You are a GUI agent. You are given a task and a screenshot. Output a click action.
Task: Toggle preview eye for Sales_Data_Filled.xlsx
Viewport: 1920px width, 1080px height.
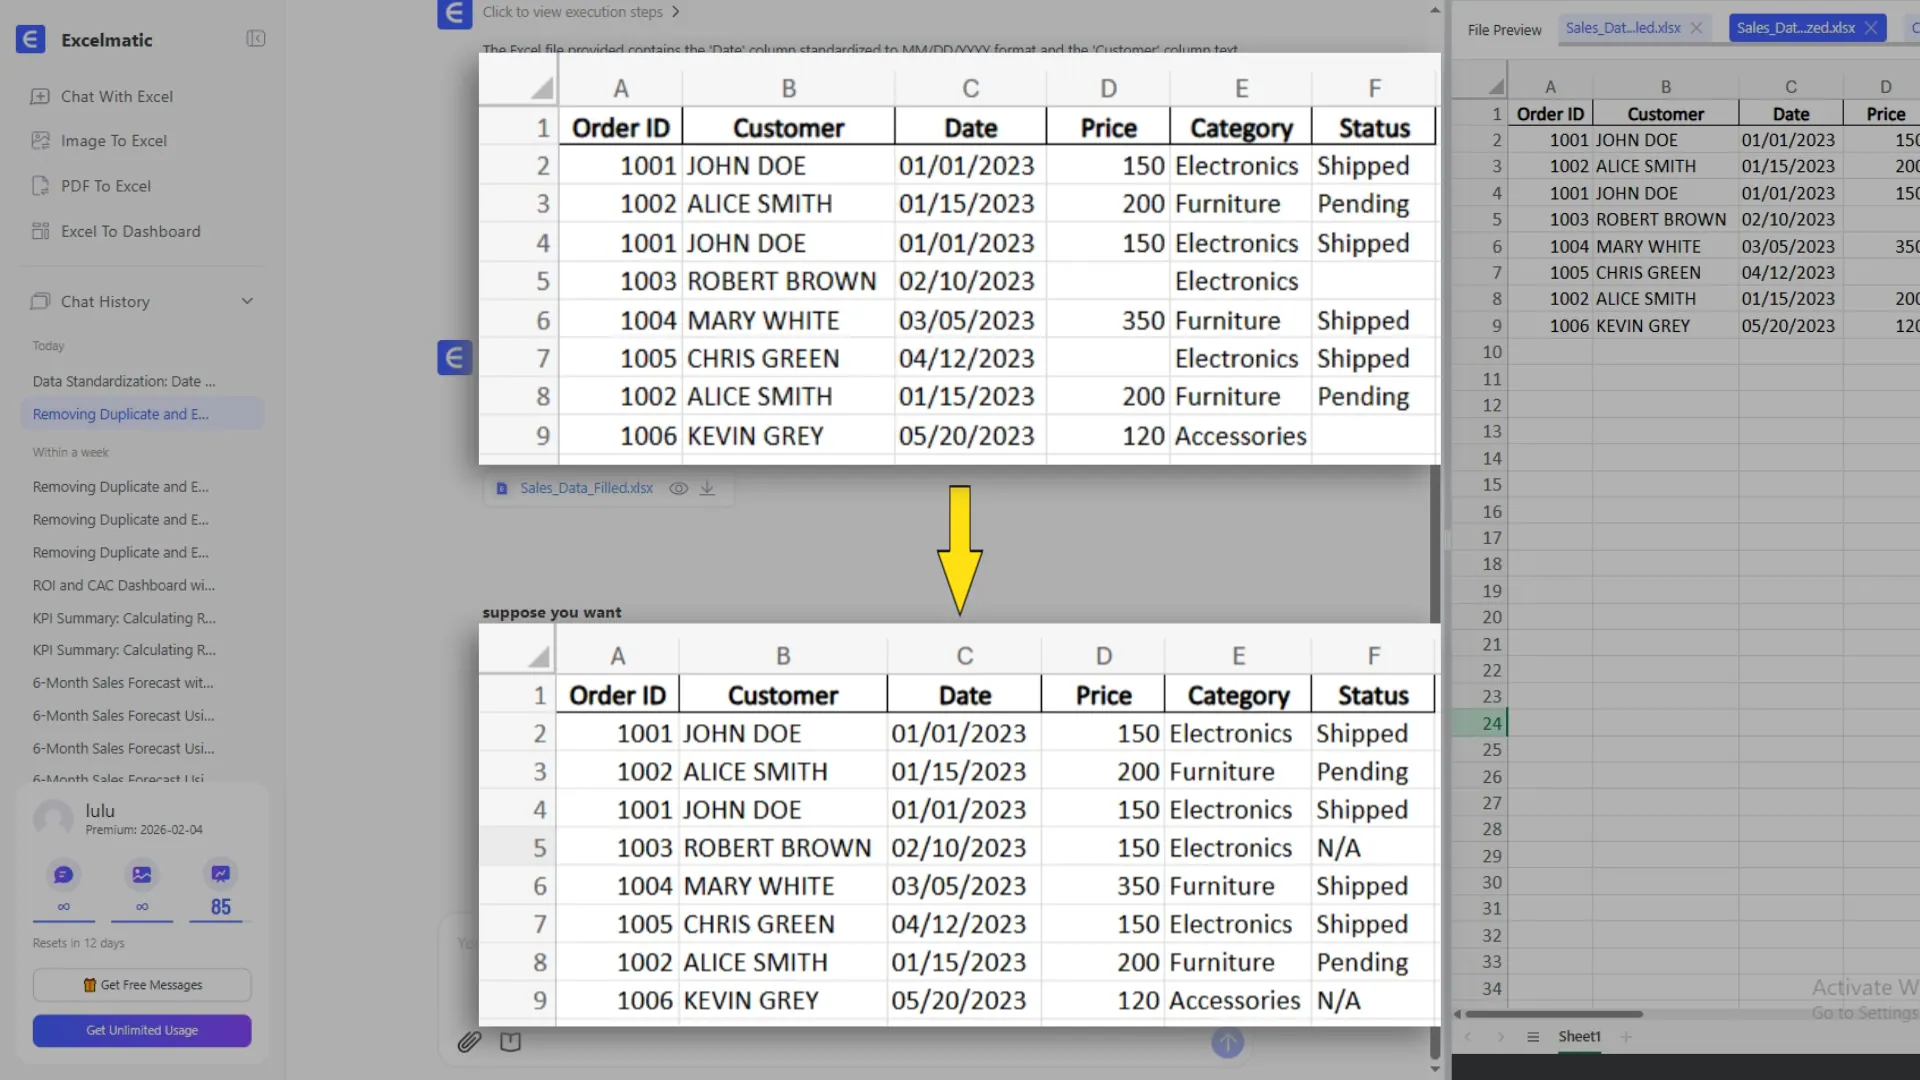pyautogui.click(x=678, y=488)
